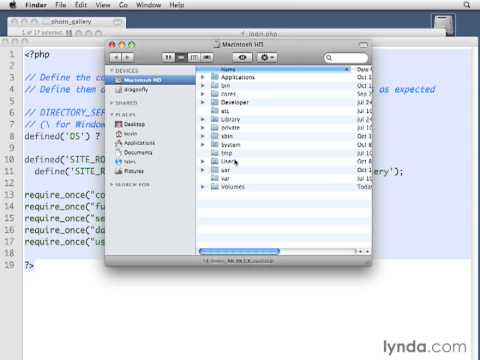Sort by the Name column header
This screenshot has height=360, width=480.
pos(274,69)
